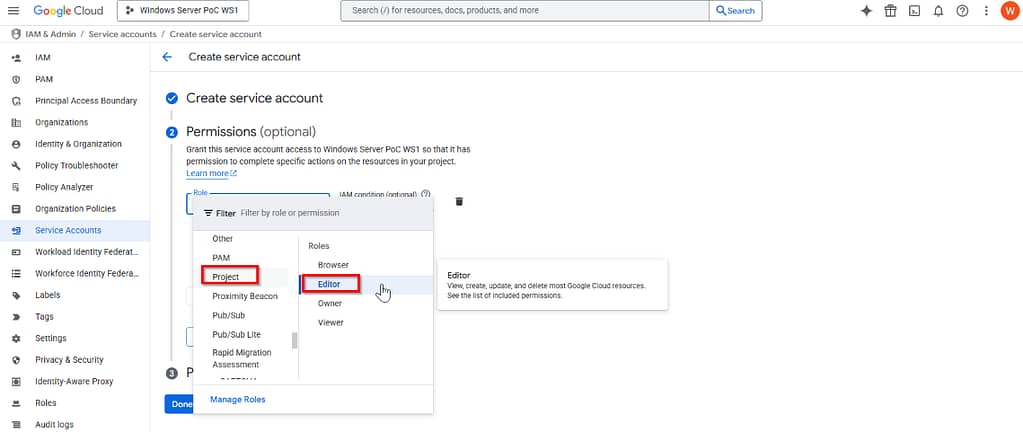
Task: Click the Principal Access Boundary icon
Action: pos(16,100)
